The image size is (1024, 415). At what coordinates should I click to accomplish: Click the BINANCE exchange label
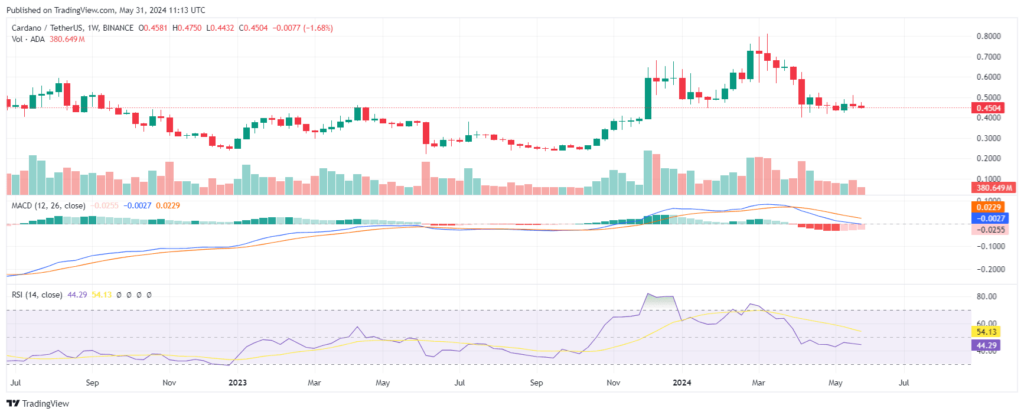(x=116, y=28)
